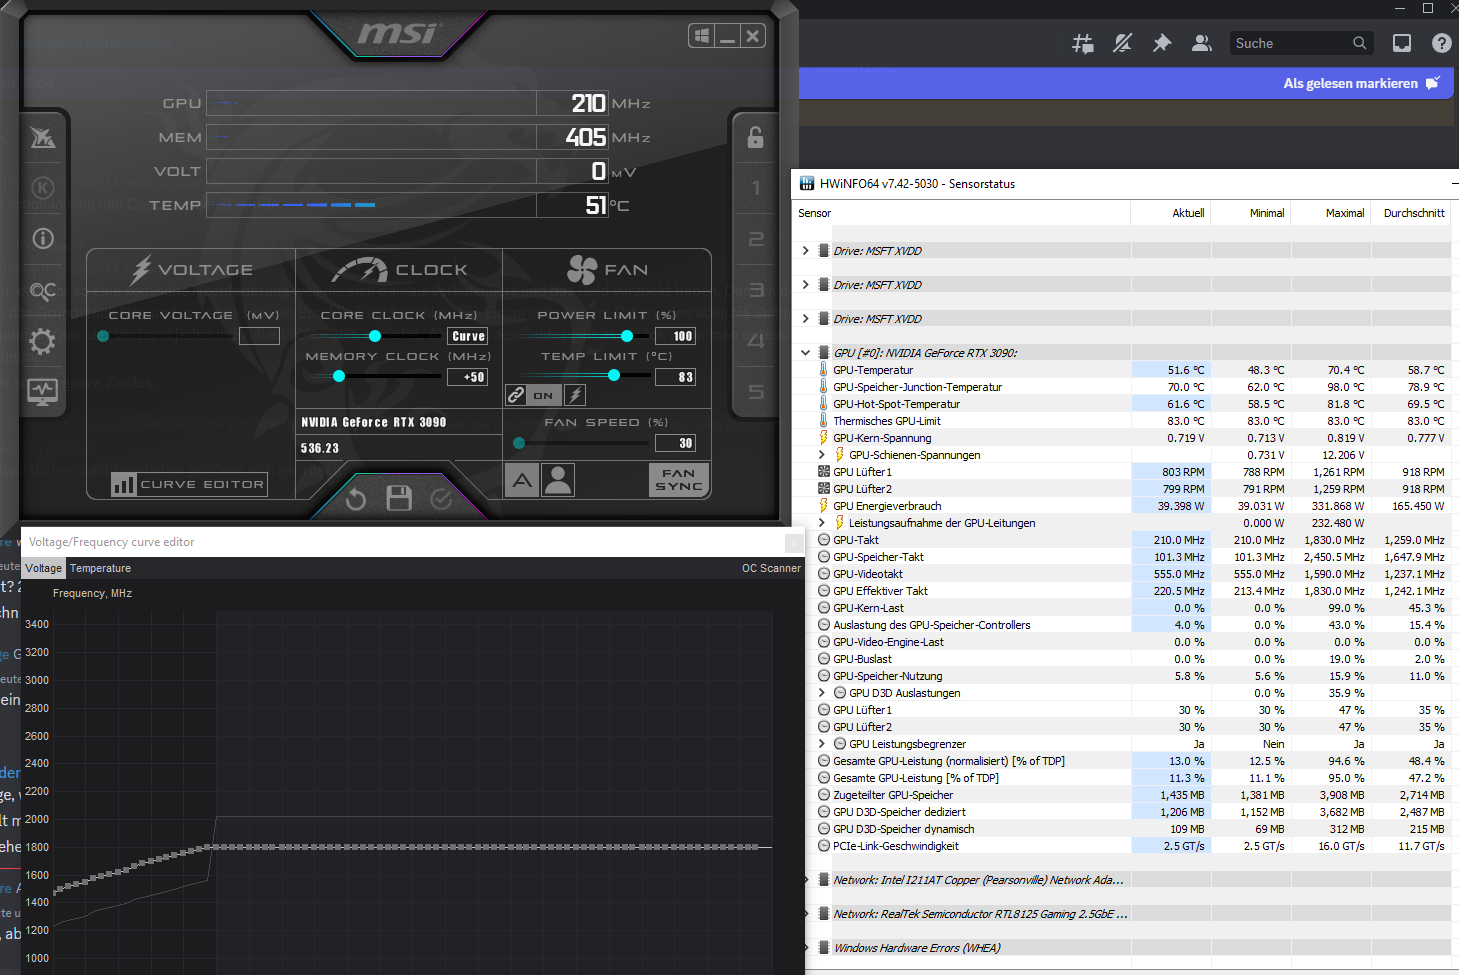
Task: Toggle user defined fan control icon
Action: click(558, 480)
